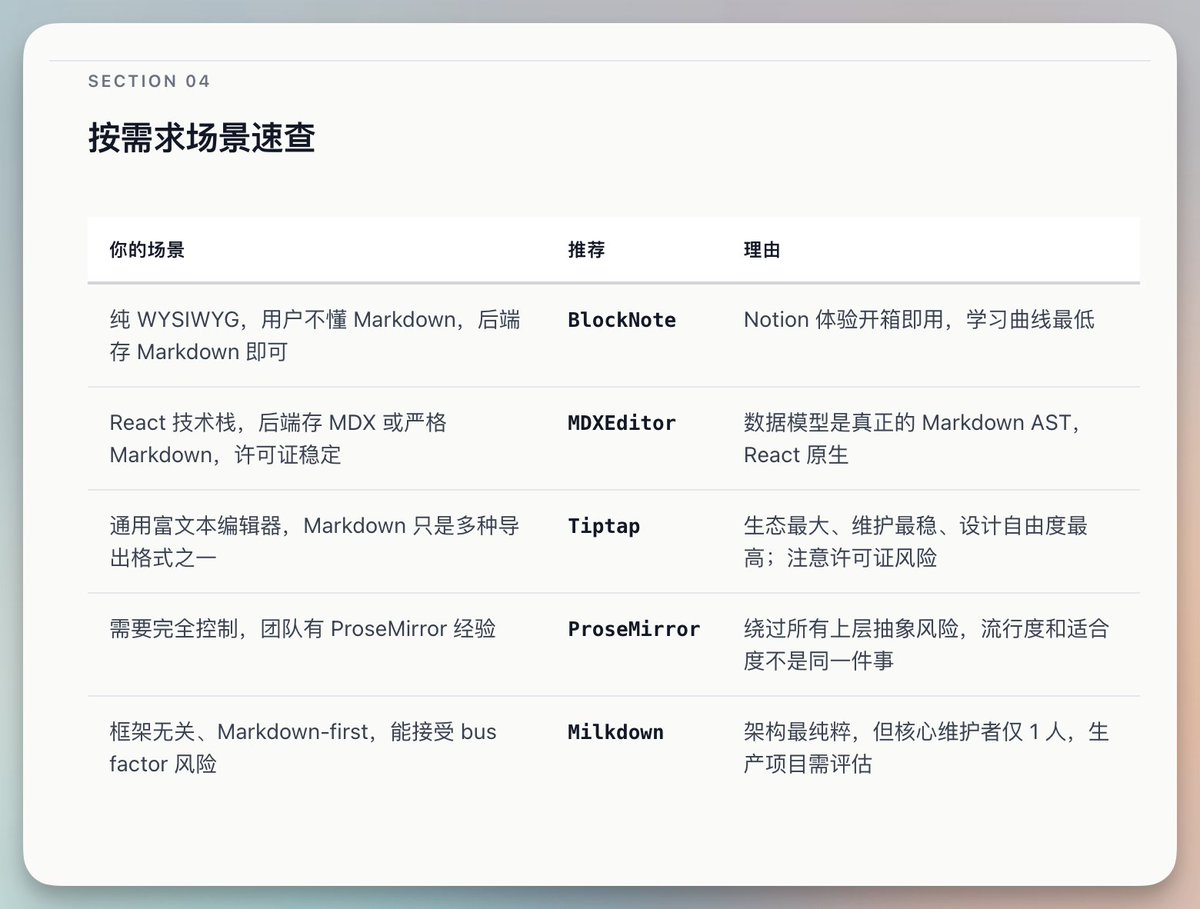The image size is (1200, 909).
Task: Select the heading '按需求场景速查'
Action: click(202, 138)
